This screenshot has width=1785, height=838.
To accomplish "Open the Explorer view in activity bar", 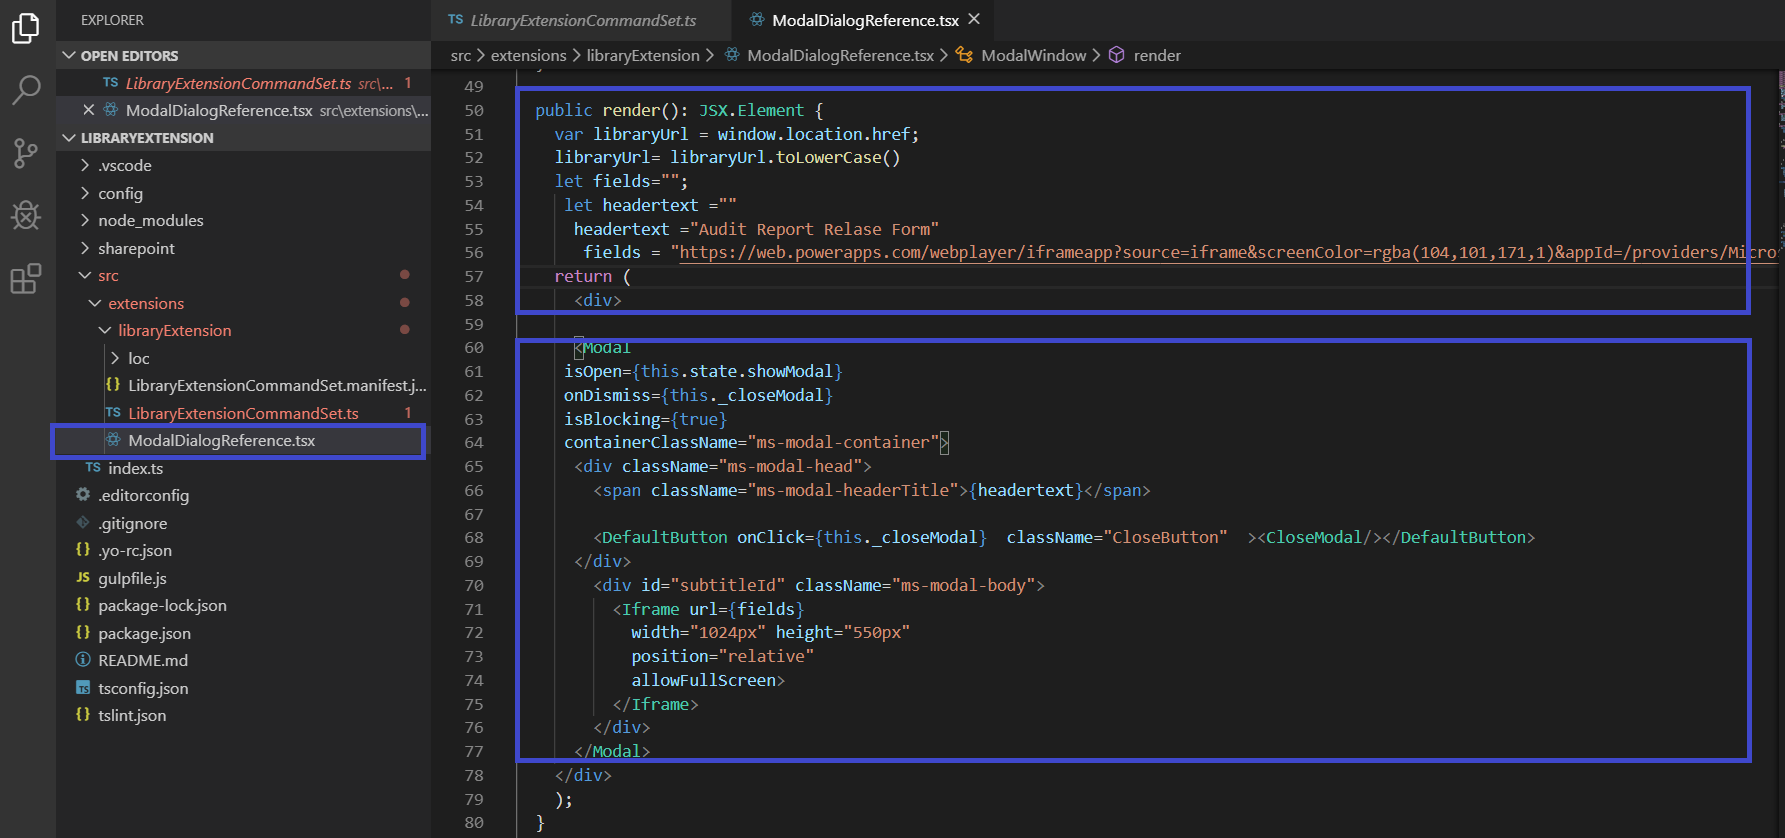I will 26,29.
